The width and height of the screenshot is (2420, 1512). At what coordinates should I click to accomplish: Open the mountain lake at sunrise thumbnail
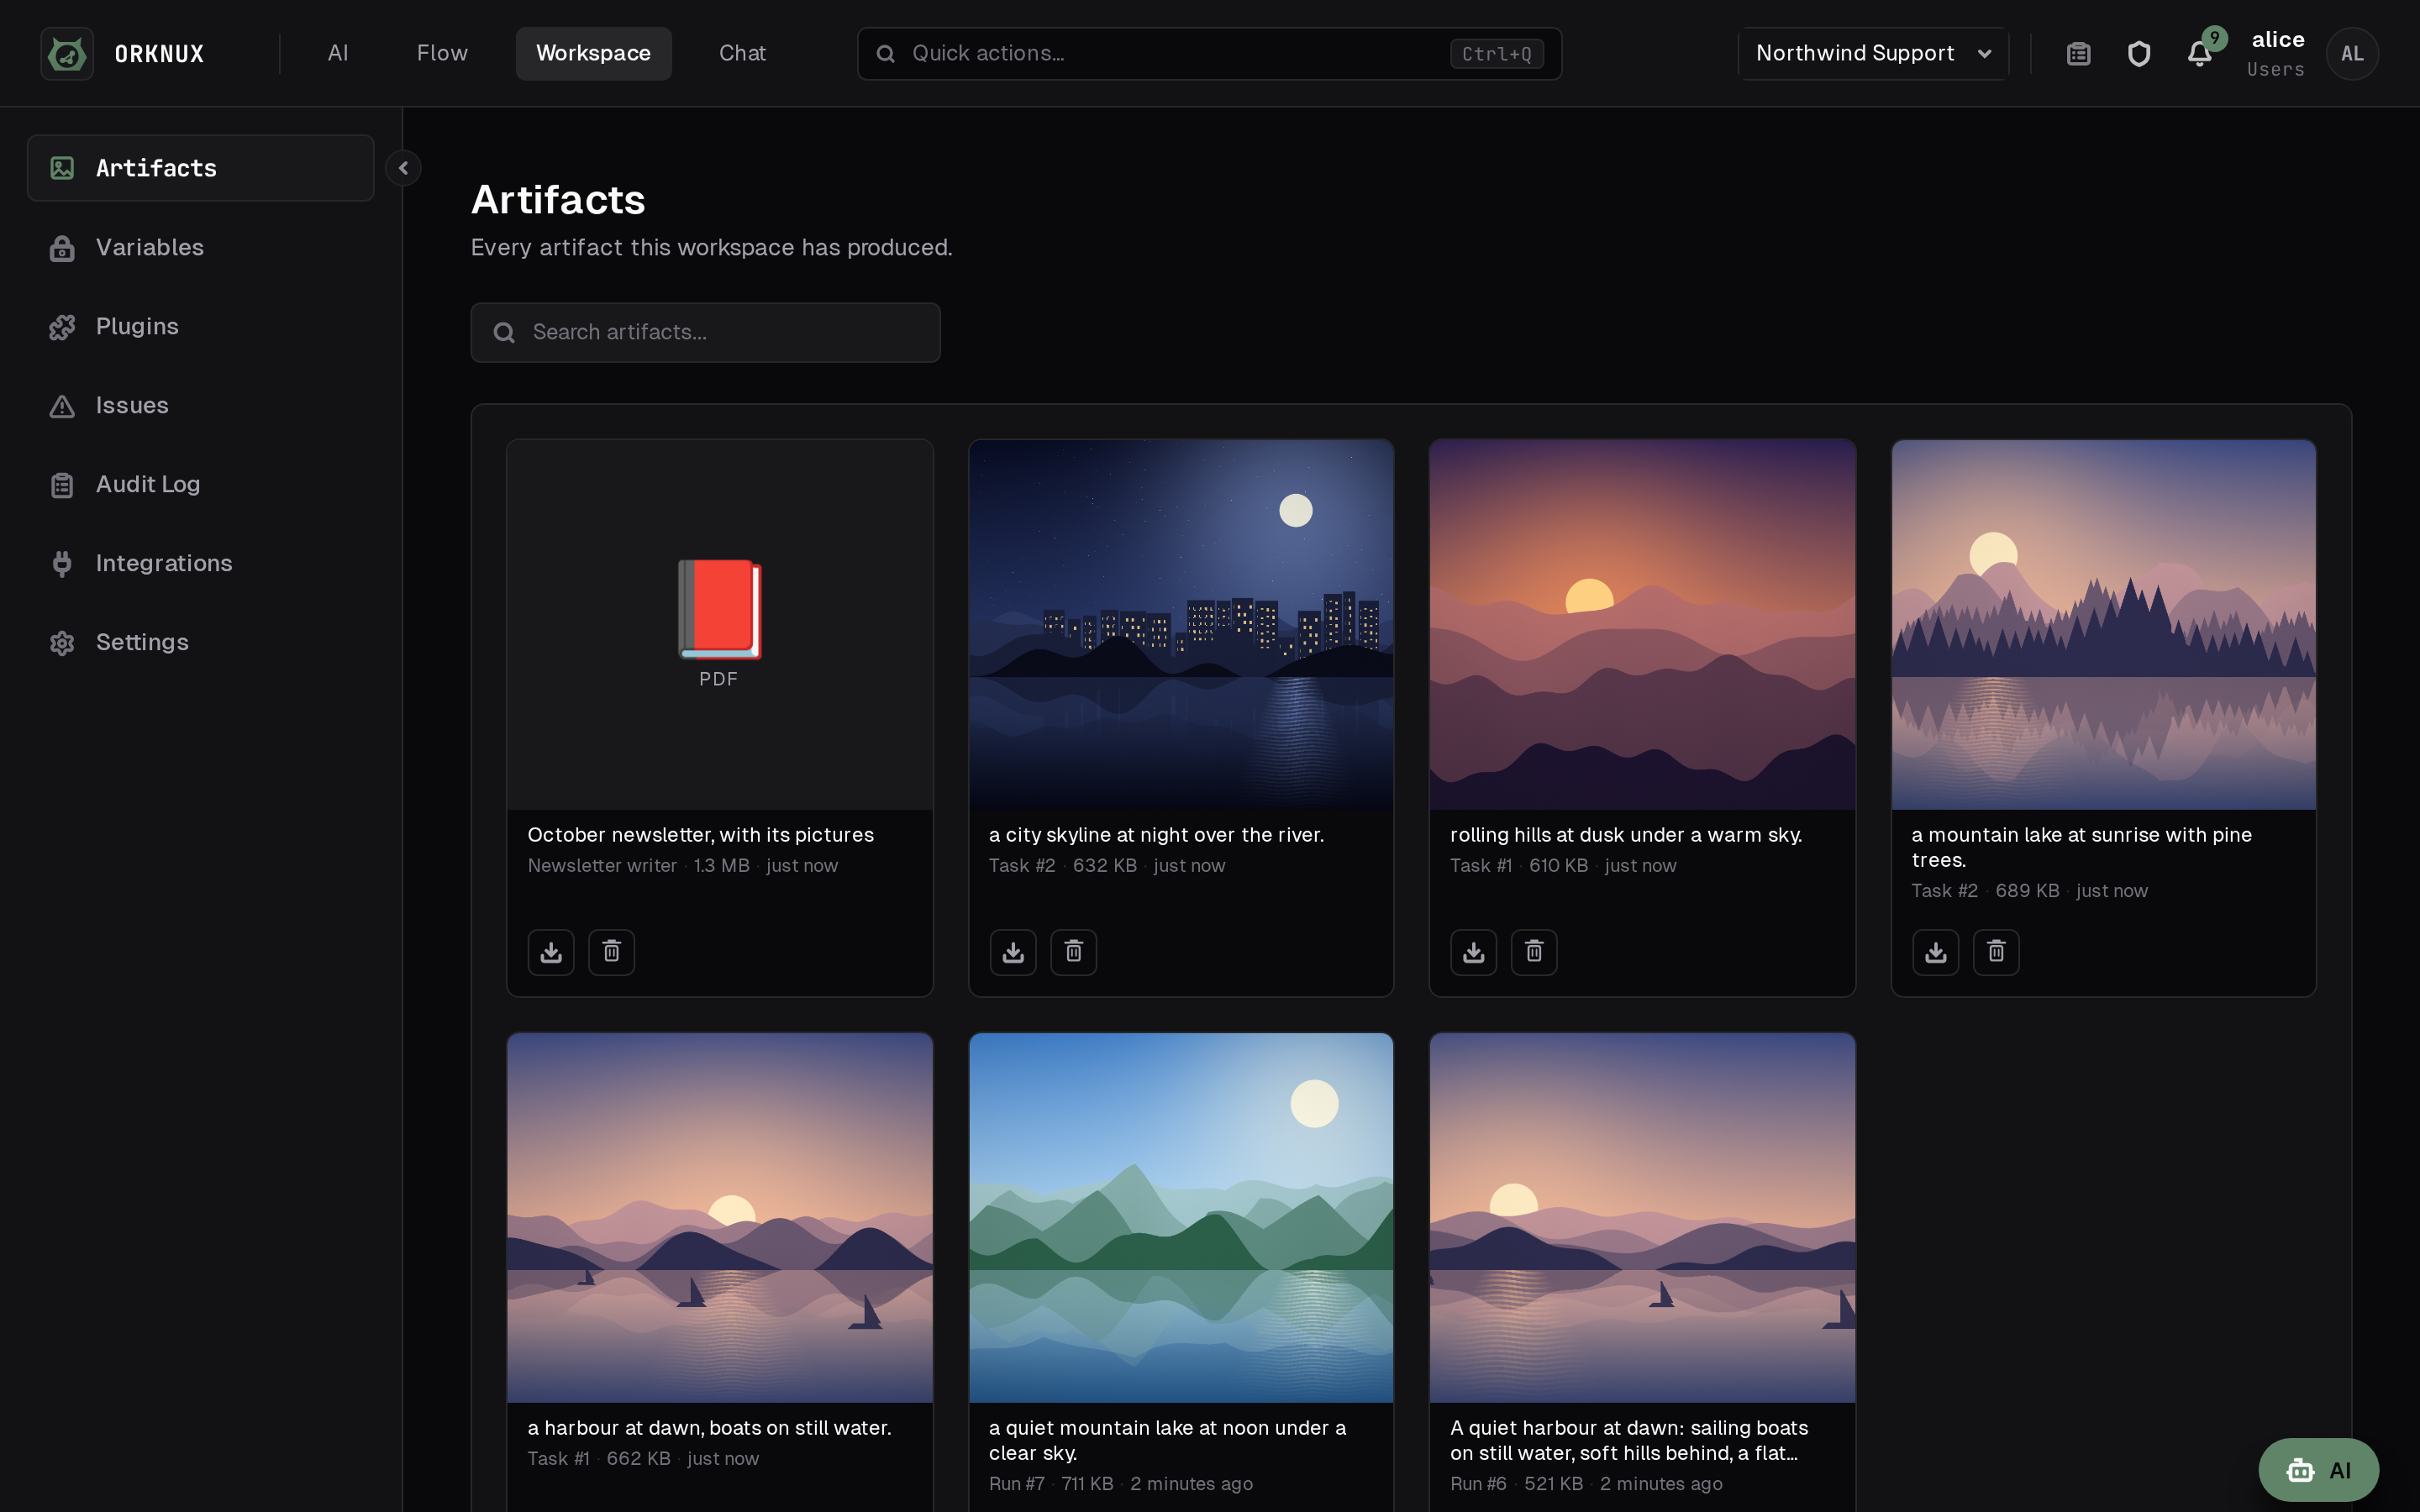coord(2103,624)
